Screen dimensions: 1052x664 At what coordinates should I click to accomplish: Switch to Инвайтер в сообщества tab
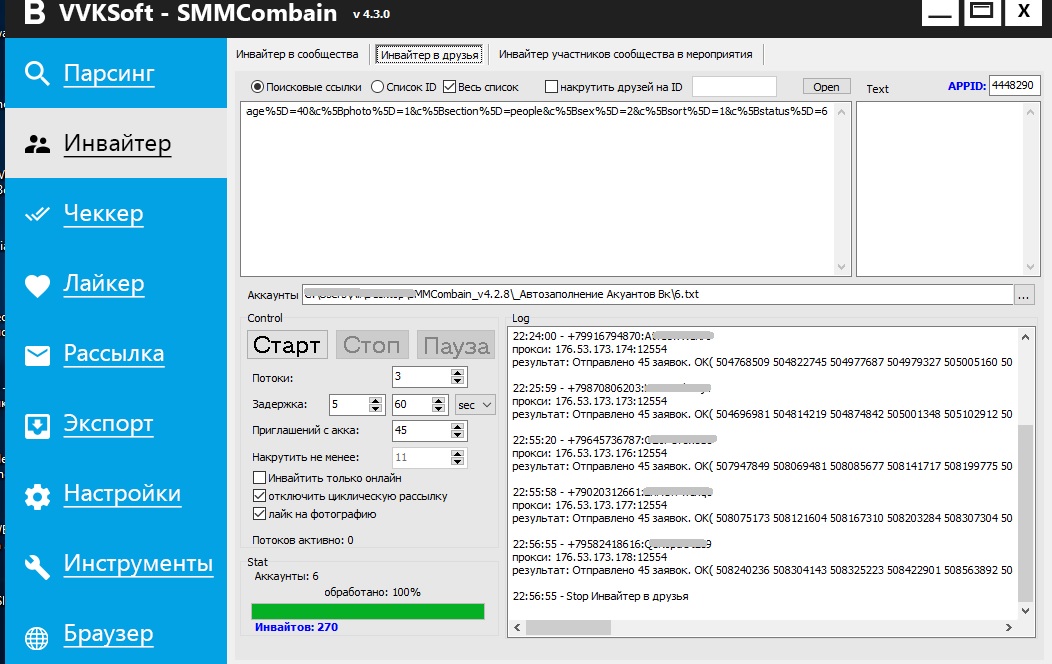pos(296,54)
